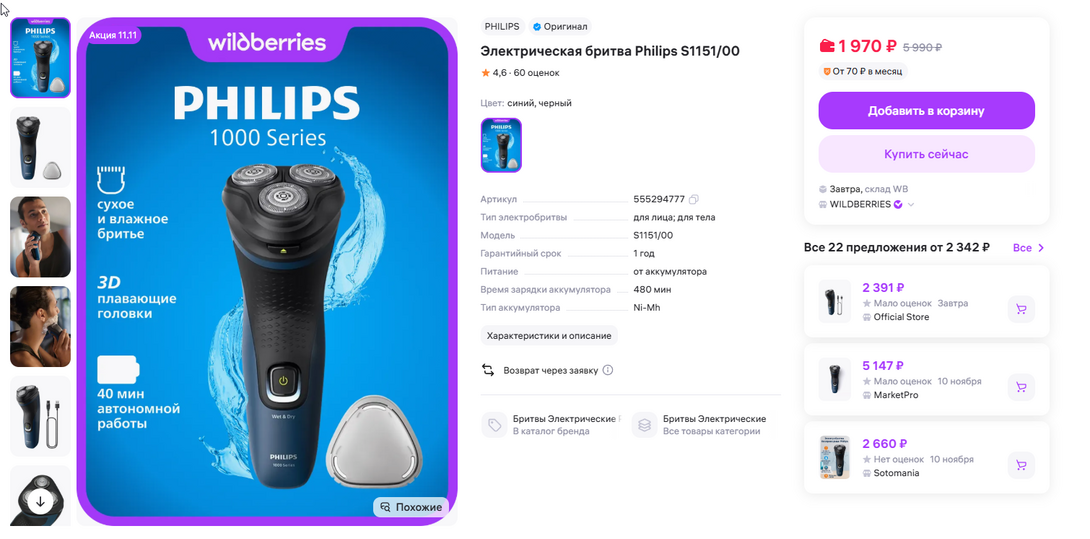Click Купить сейчас button
The image size is (1090, 539).
[926, 154]
